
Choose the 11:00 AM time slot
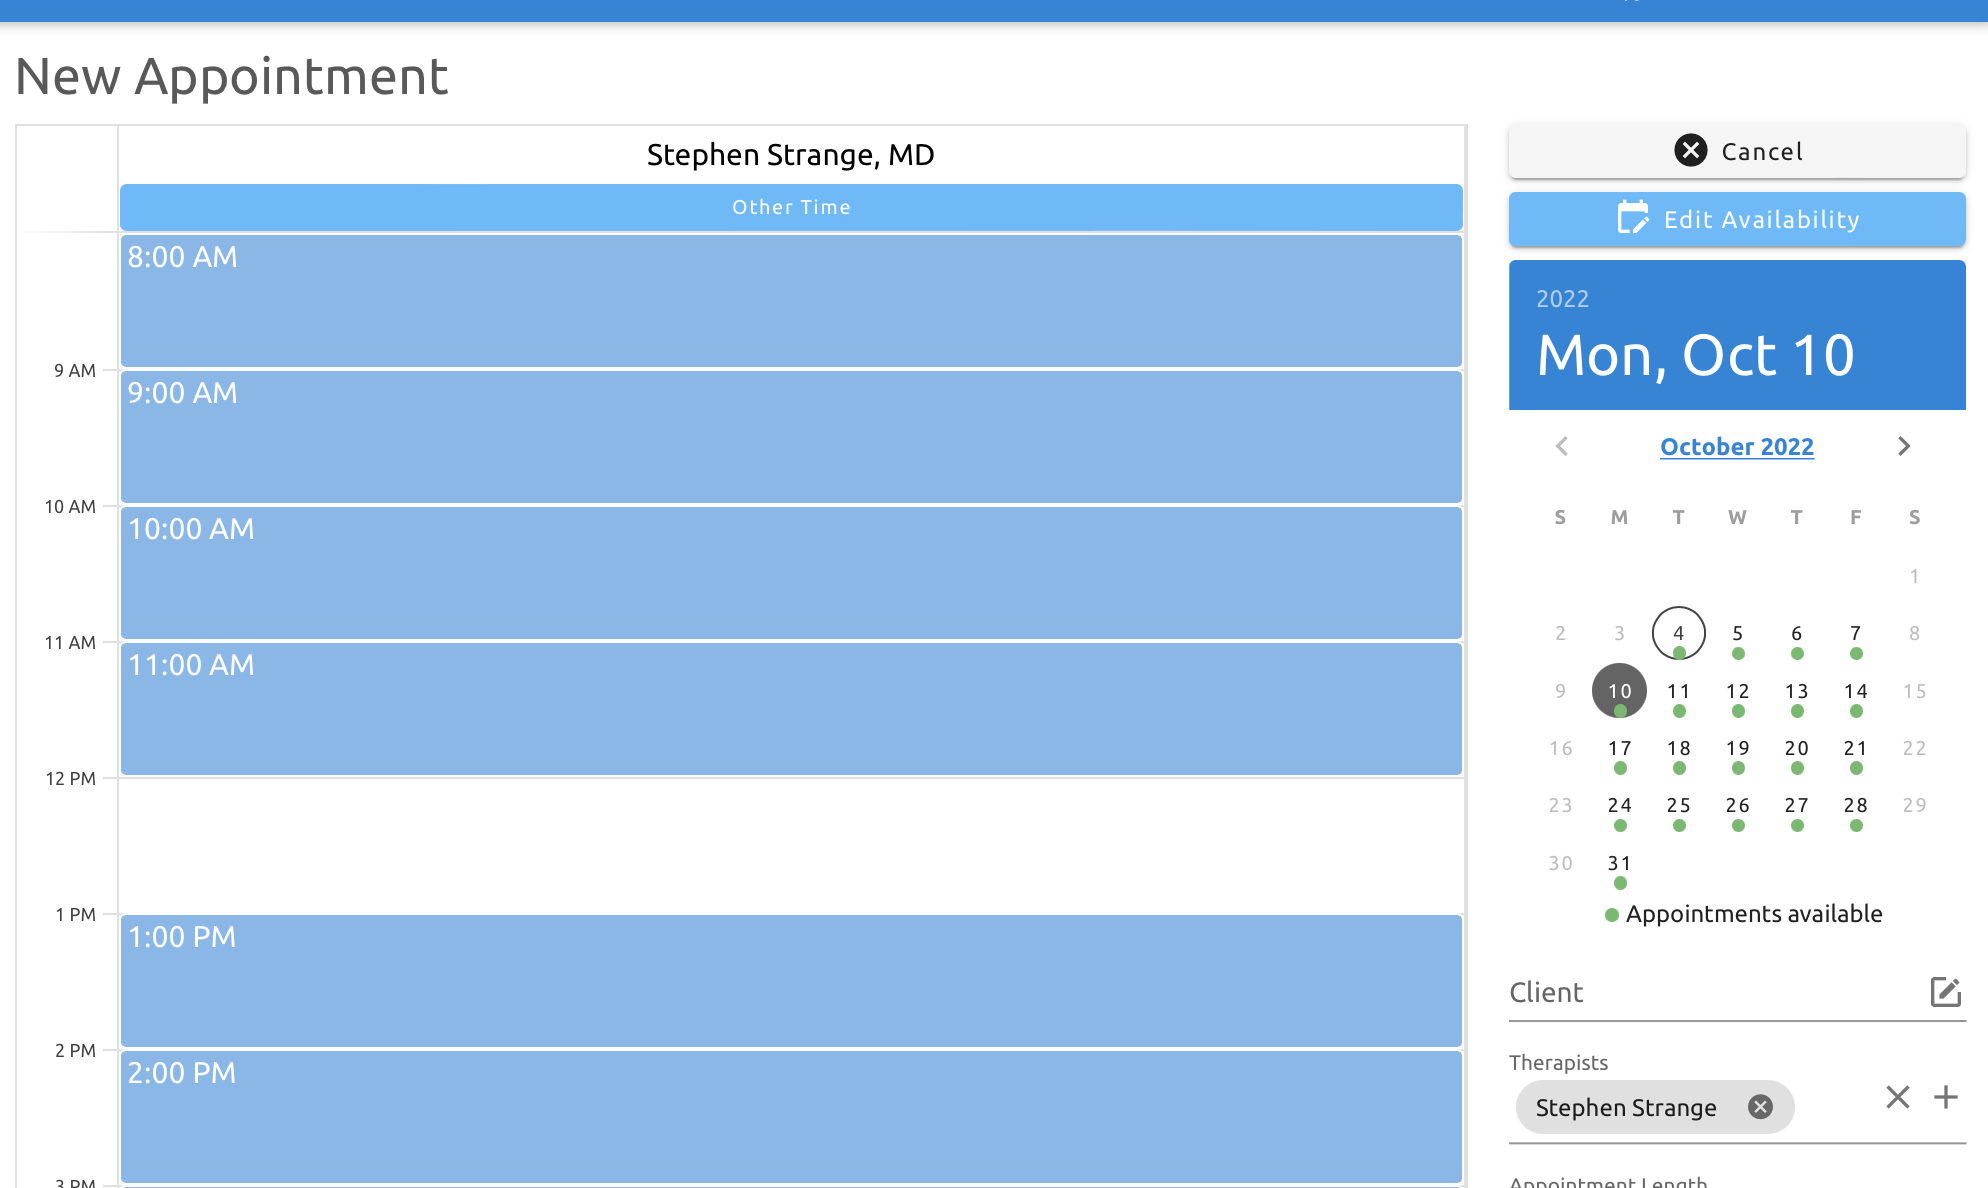click(790, 708)
